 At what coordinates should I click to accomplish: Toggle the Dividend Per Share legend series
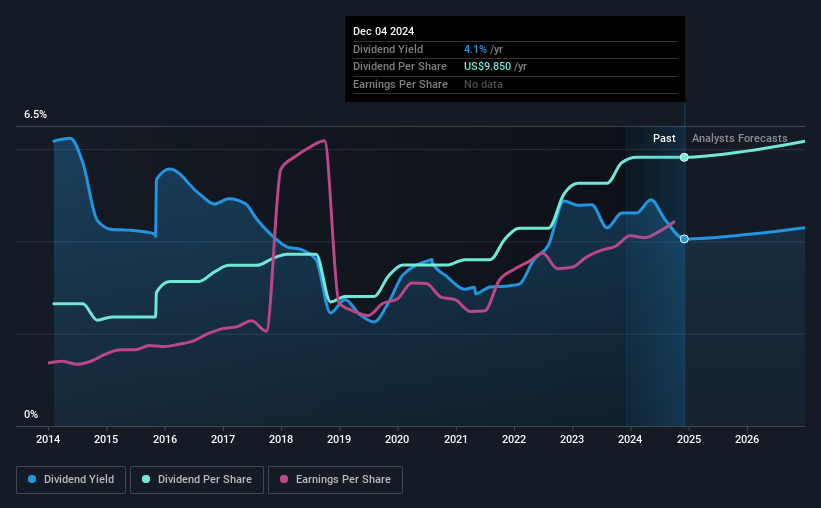[x=197, y=480]
